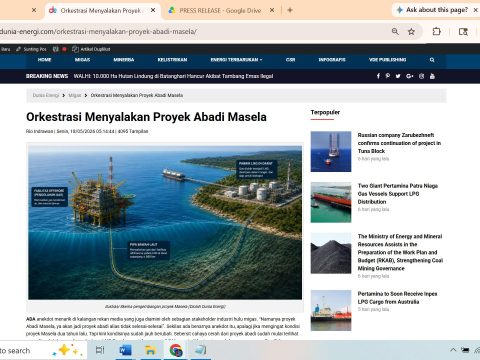The width and height of the screenshot is (480, 360).
Task: Open Microsoft Word from the taskbar
Action: click(x=125, y=350)
